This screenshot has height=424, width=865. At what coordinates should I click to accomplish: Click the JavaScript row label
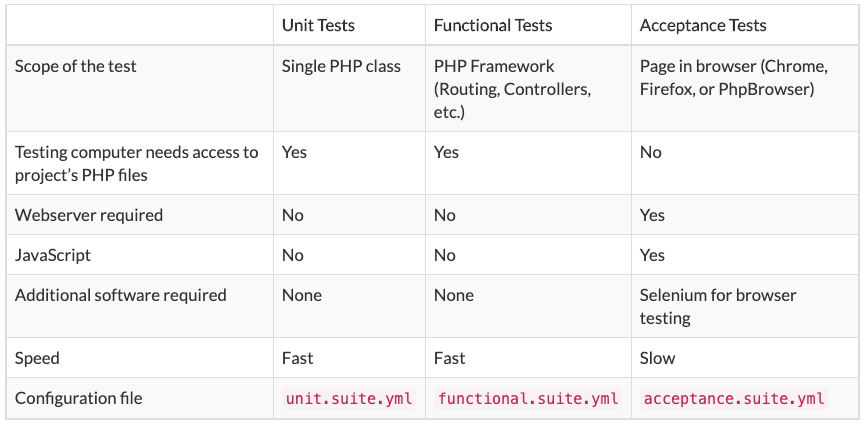(x=52, y=255)
